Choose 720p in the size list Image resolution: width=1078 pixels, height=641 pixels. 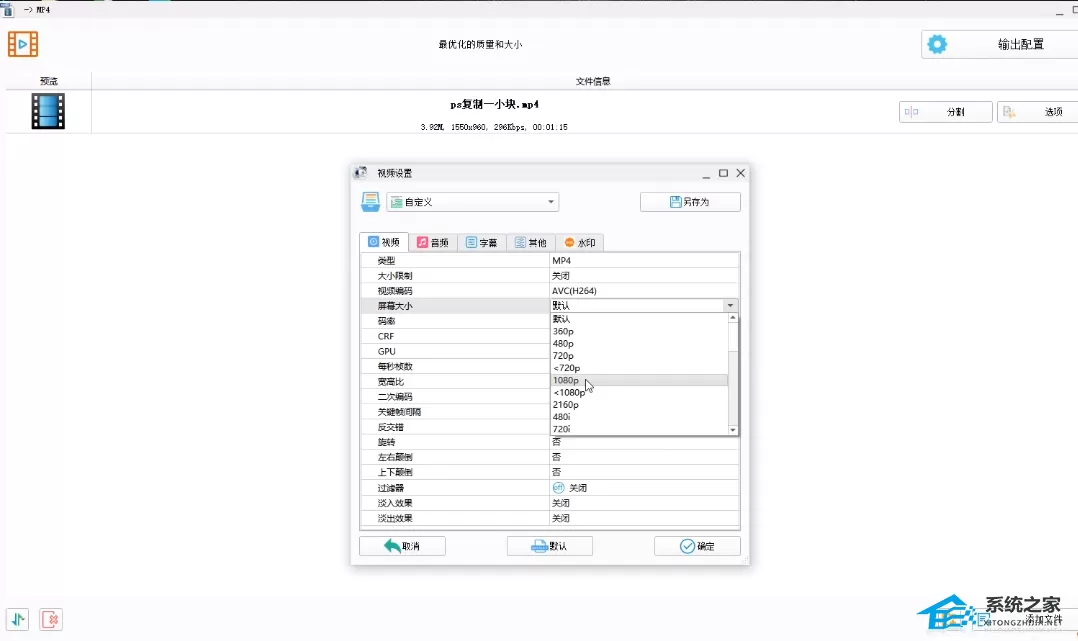(563, 356)
